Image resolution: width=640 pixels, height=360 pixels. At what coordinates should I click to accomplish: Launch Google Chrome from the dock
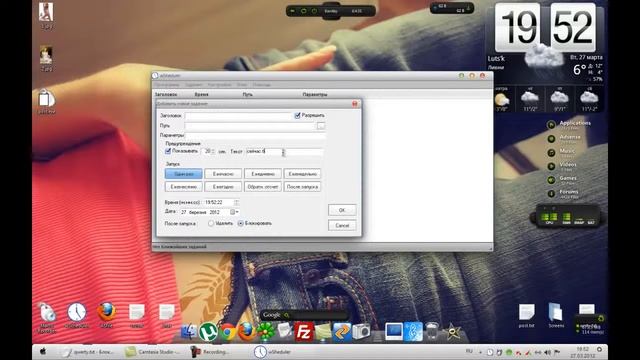(228, 332)
